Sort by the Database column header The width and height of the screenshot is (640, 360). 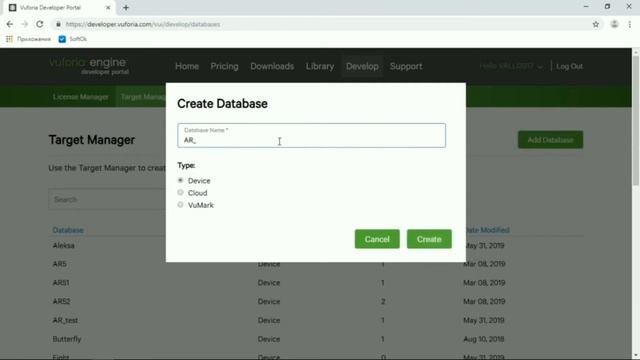(68, 230)
